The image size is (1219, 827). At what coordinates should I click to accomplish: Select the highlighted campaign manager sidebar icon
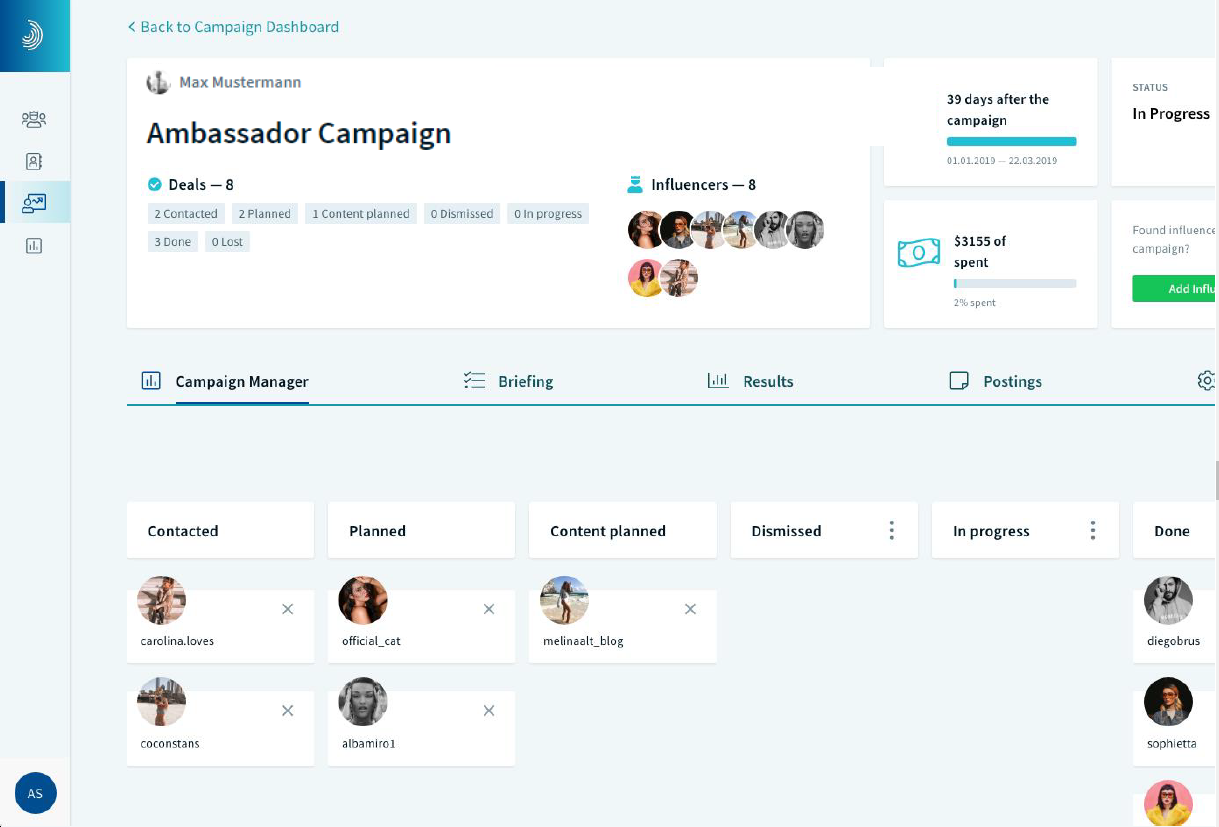point(34,201)
